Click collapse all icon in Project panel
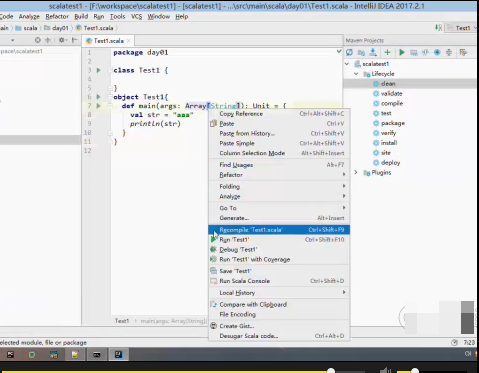The width and height of the screenshot is (479, 373). point(48,40)
